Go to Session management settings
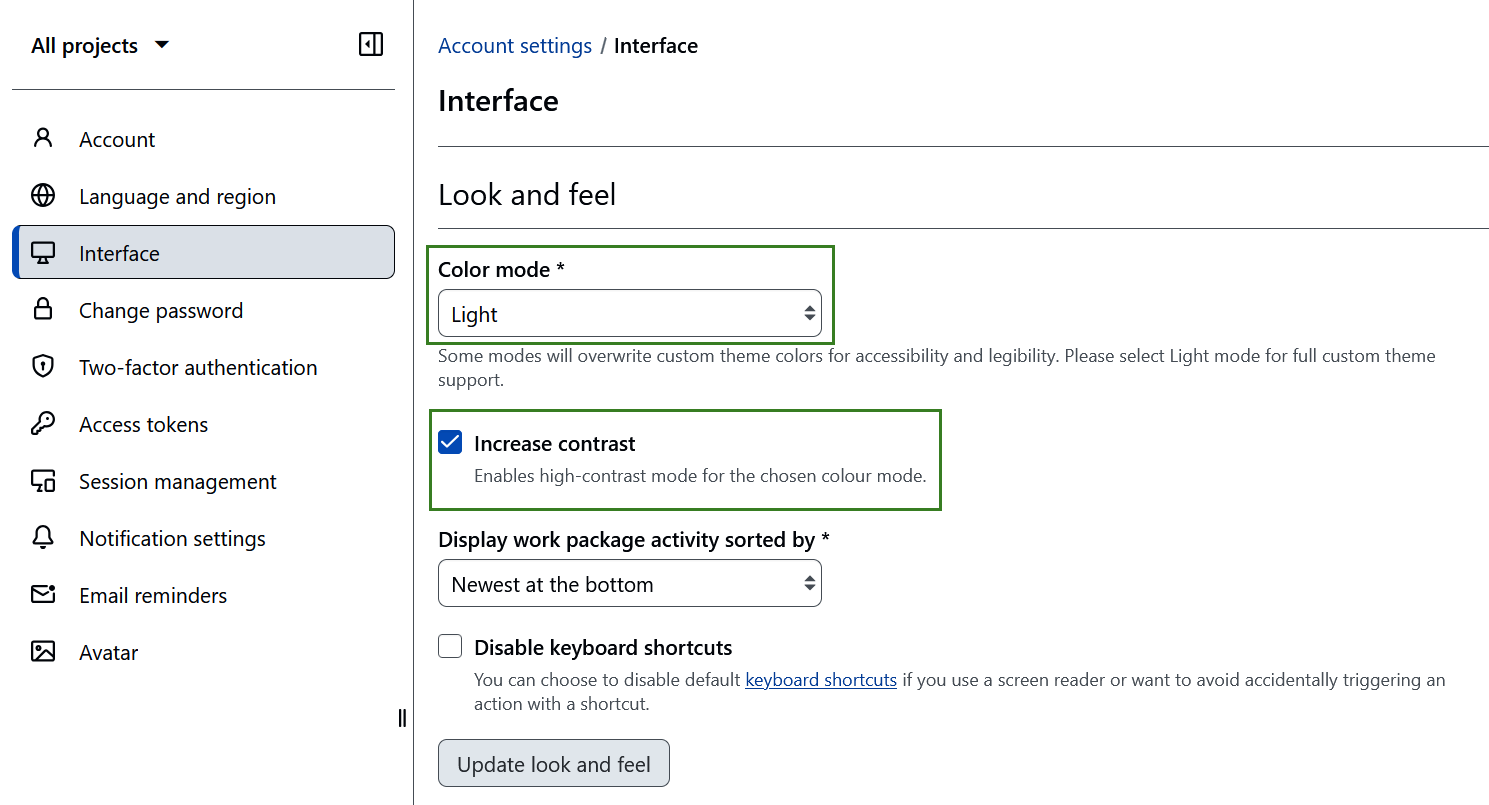1489x805 pixels. pos(43,481)
